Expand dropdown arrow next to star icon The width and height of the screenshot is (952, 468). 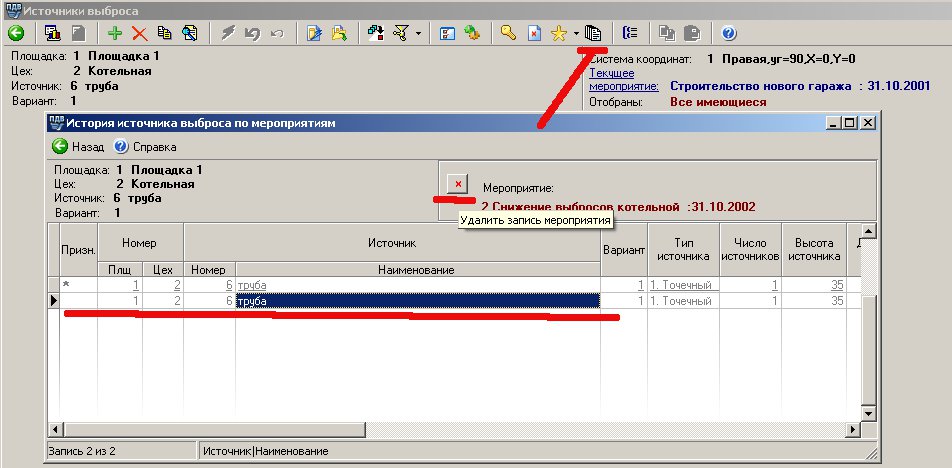click(x=577, y=34)
